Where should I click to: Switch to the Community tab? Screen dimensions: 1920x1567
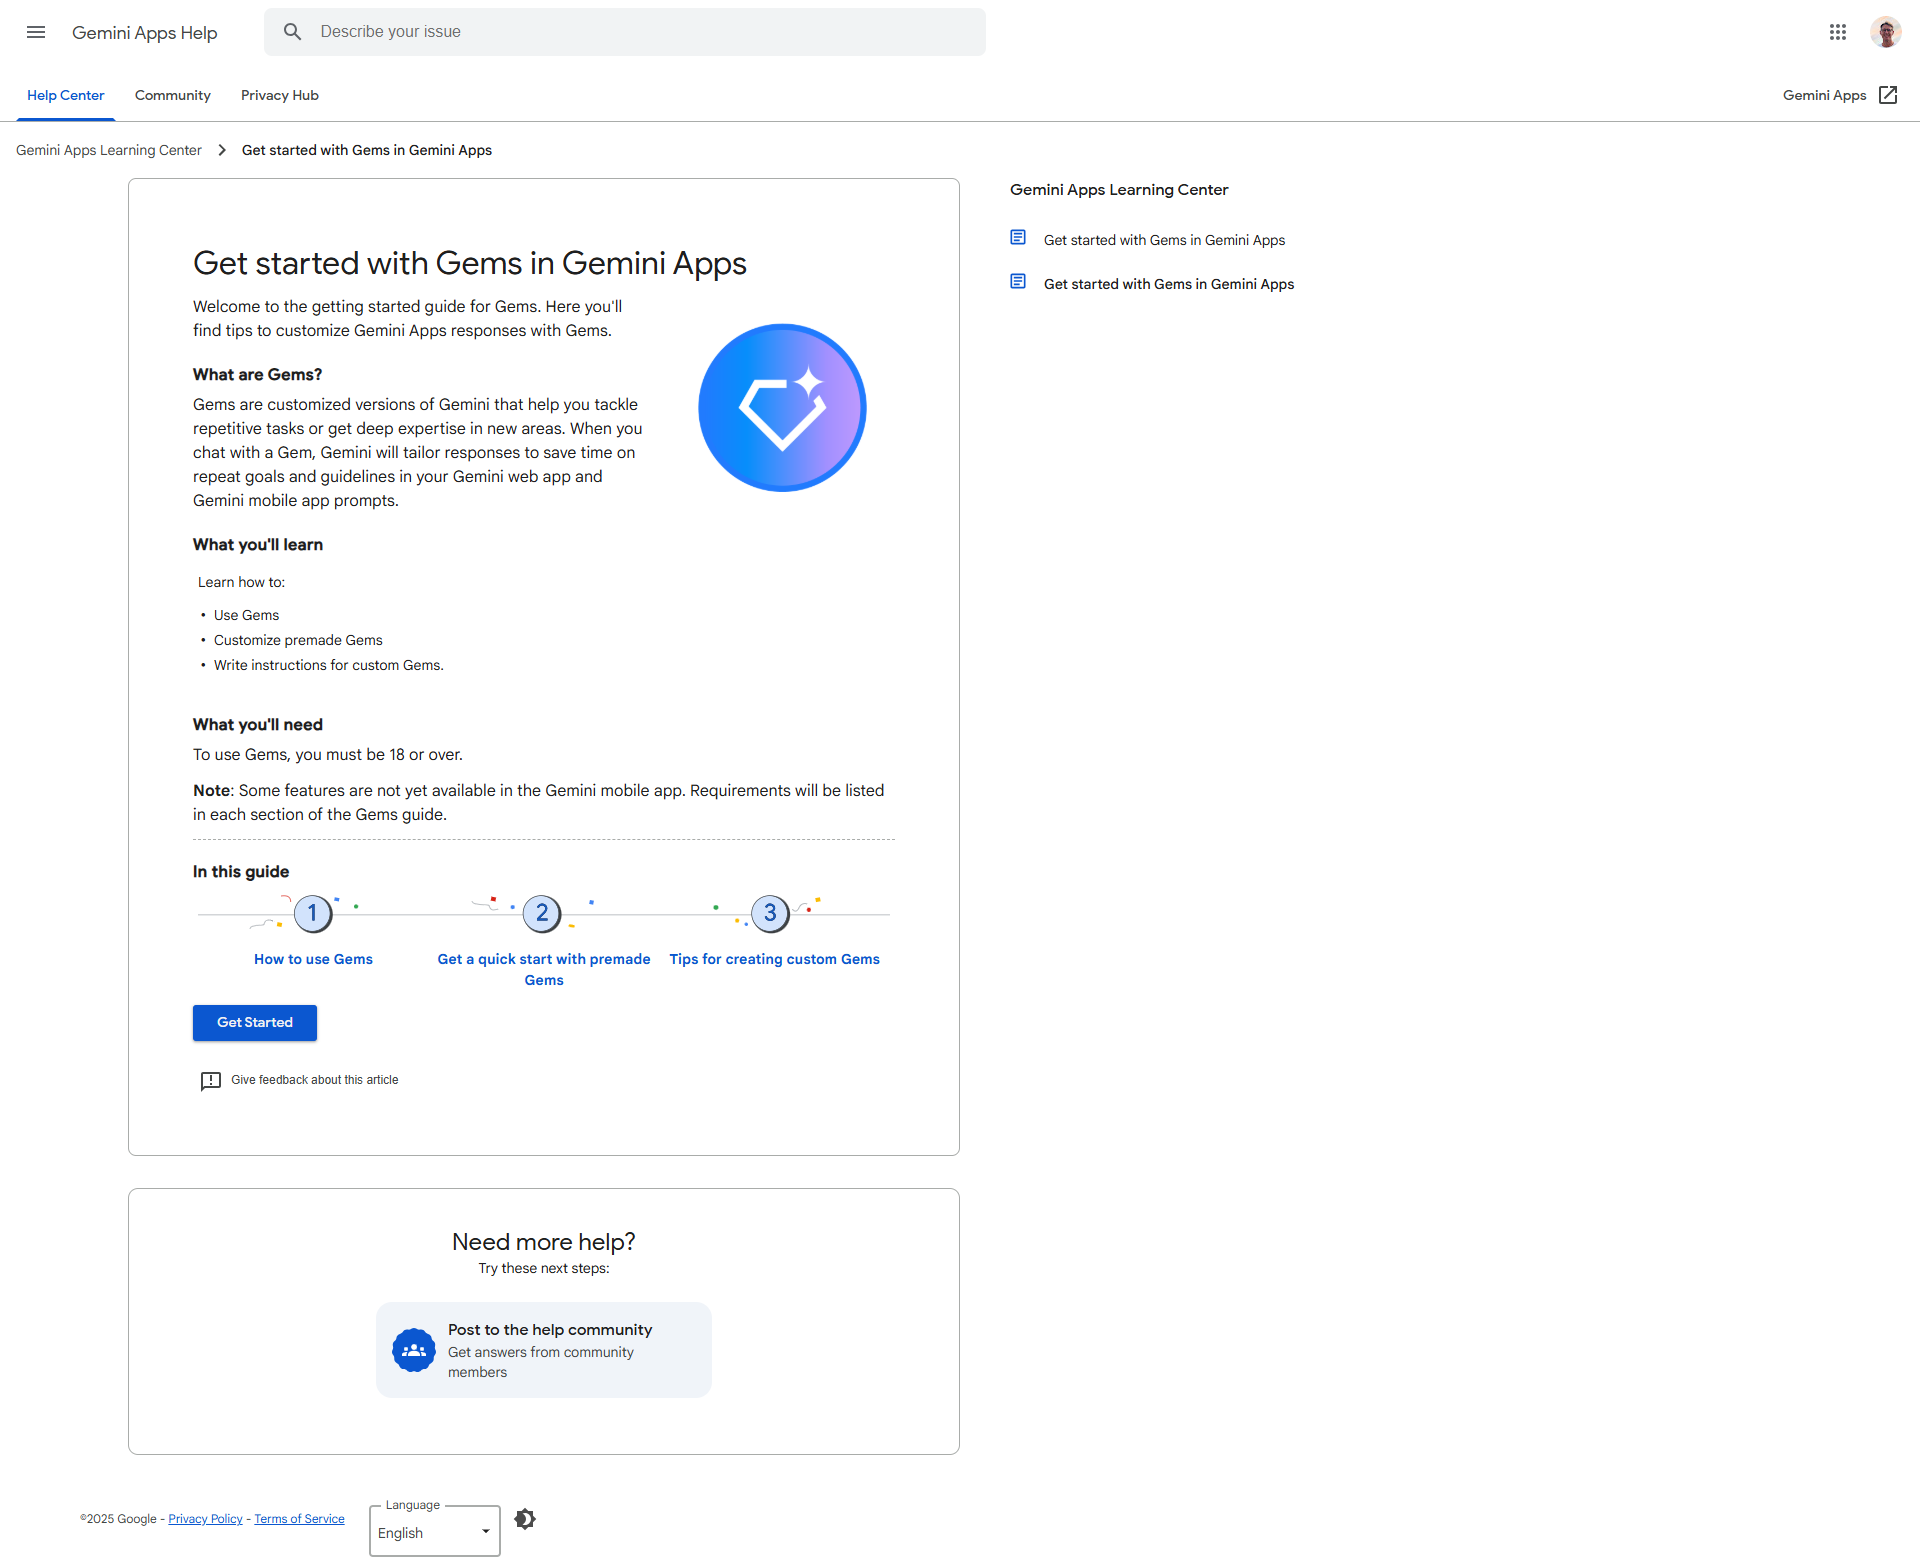172,95
